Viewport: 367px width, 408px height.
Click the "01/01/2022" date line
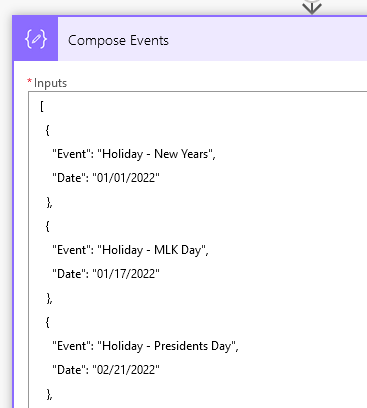tap(106, 178)
